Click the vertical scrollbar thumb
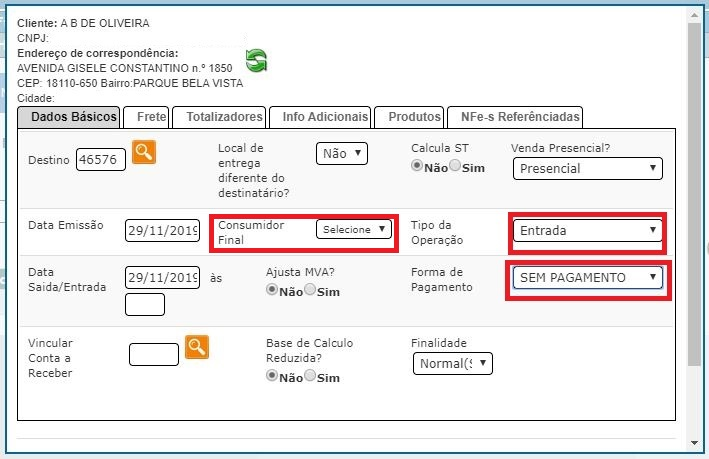Viewport: 709px width, 459px height. pyautogui.click(x=695, y=194)
